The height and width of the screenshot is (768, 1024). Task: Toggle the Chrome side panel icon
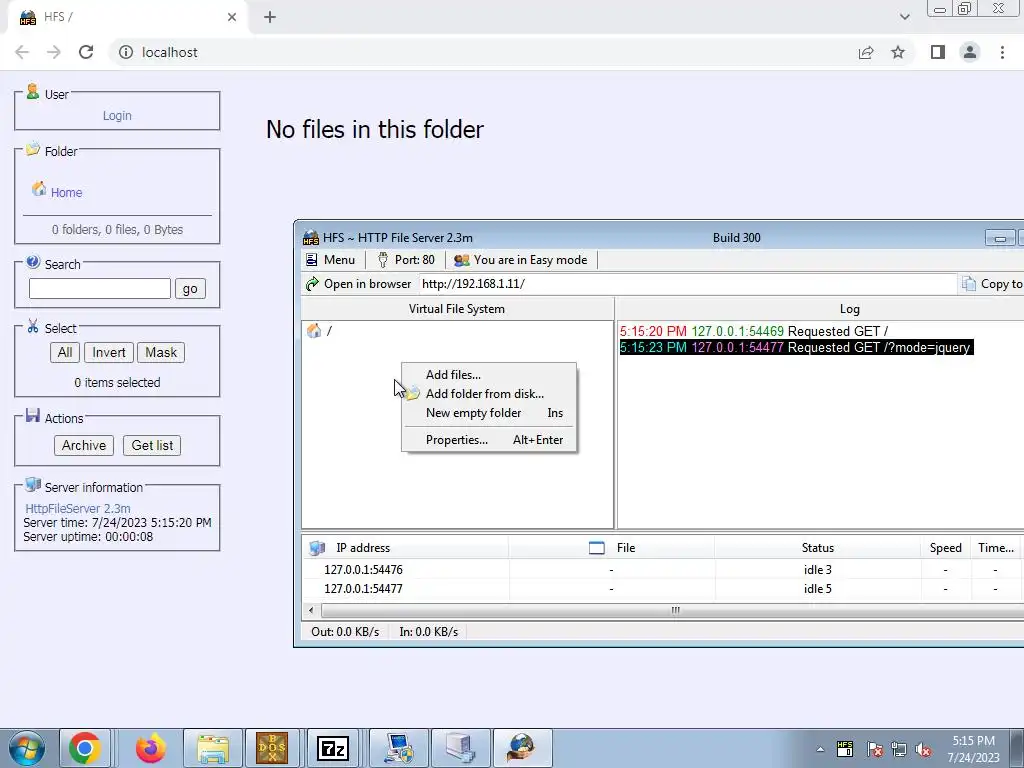click(x=938, y=52)
